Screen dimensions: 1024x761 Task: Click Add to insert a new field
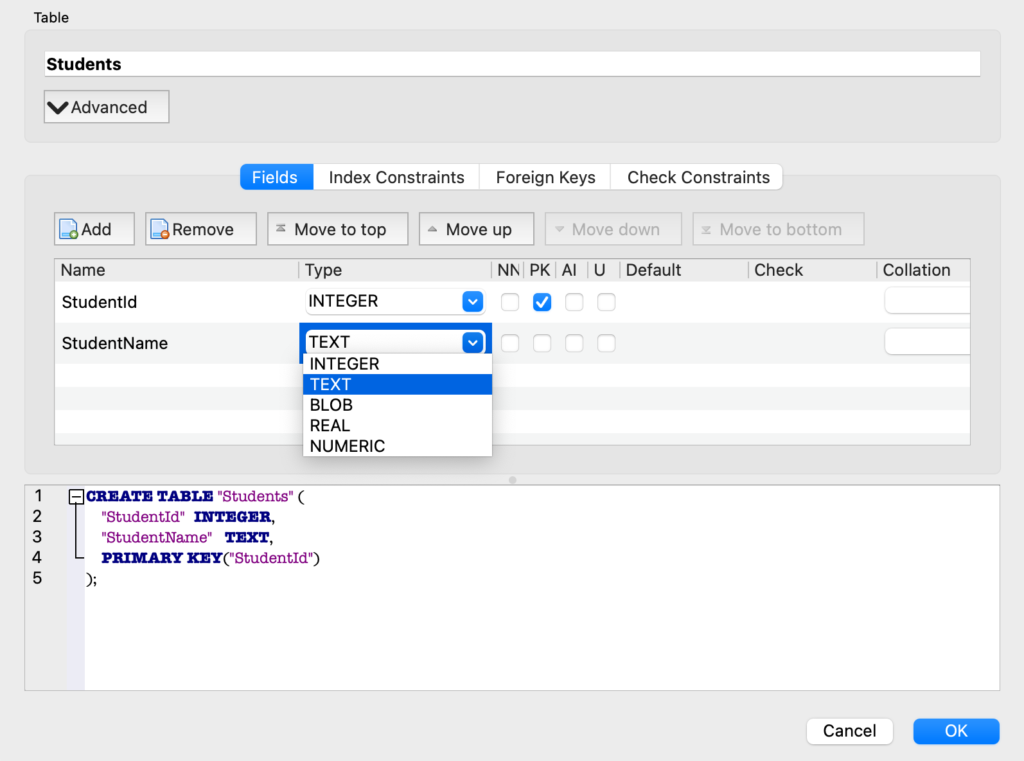tap(93, 228)
